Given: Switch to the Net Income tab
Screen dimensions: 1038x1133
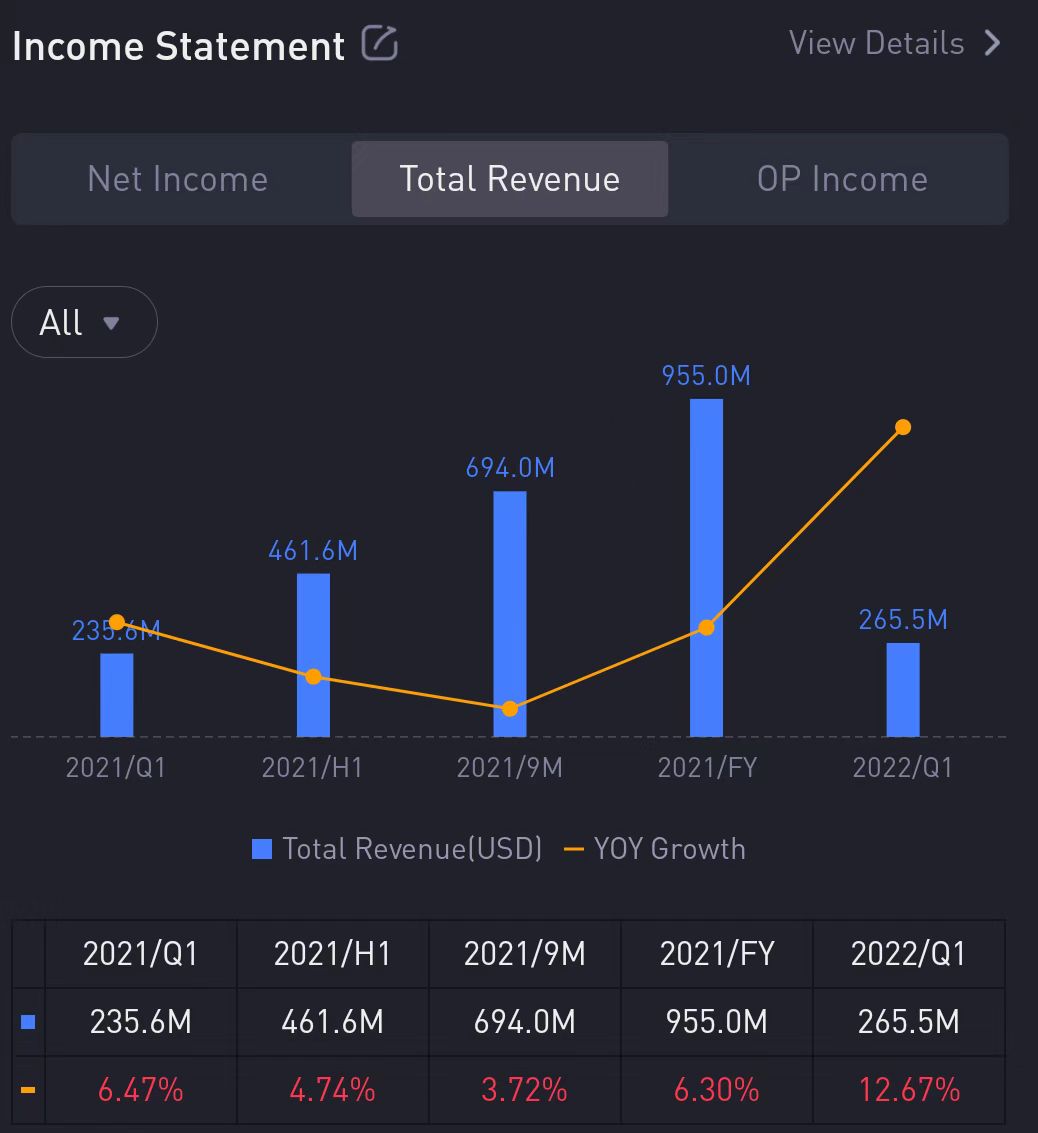Looking at the screenshot, I should coord(178,179).
